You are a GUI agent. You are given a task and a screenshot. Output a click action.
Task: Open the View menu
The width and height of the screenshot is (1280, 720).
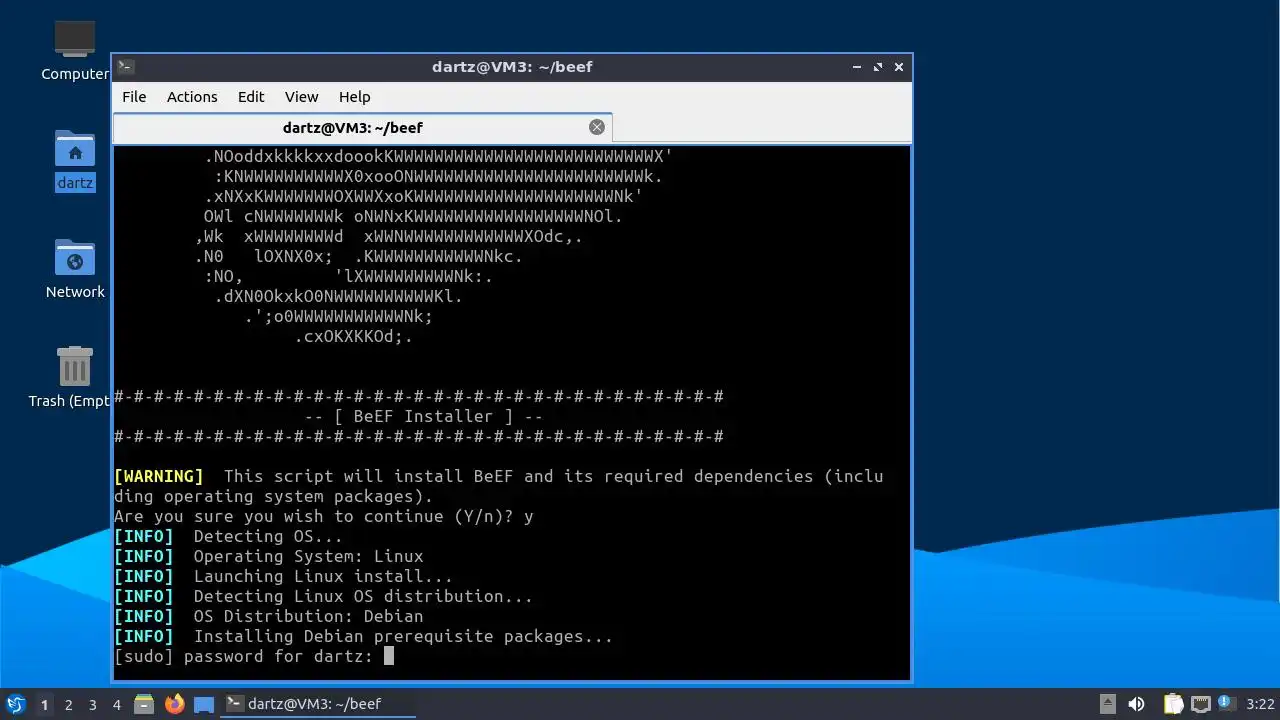pyautogui.click(x=301, y=97)
